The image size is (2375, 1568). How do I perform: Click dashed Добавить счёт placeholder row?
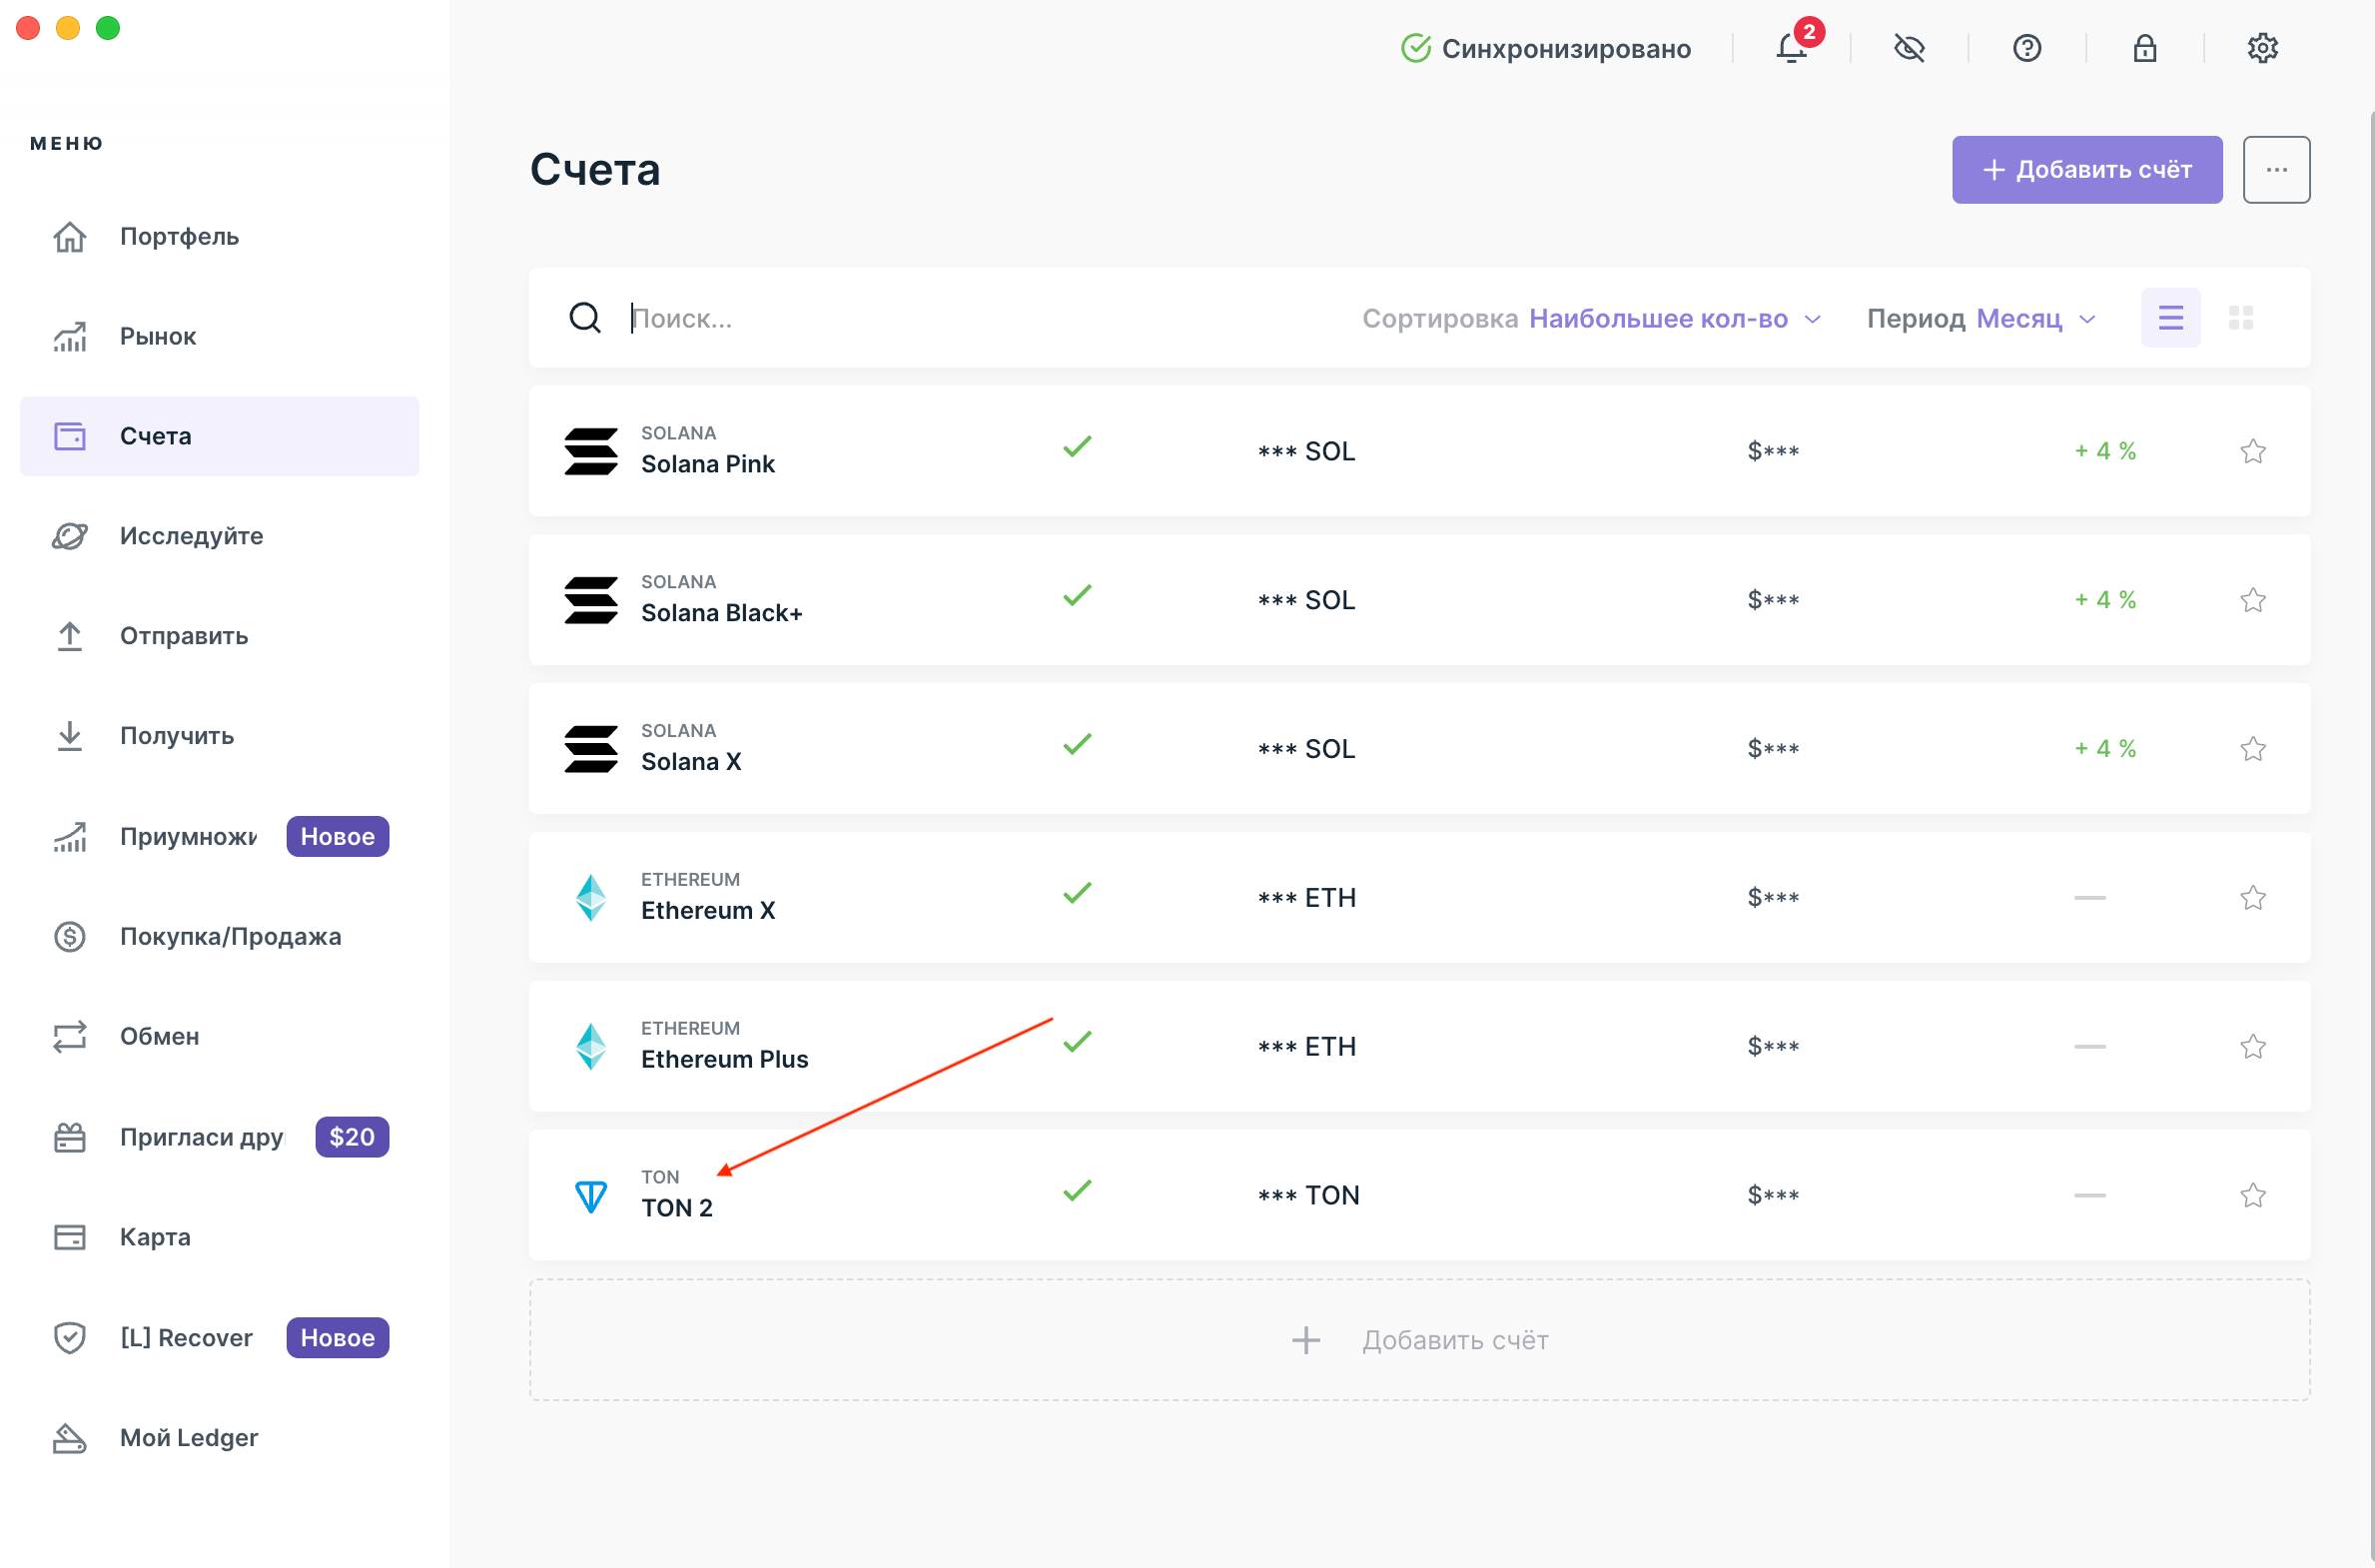point(1419,1340)
